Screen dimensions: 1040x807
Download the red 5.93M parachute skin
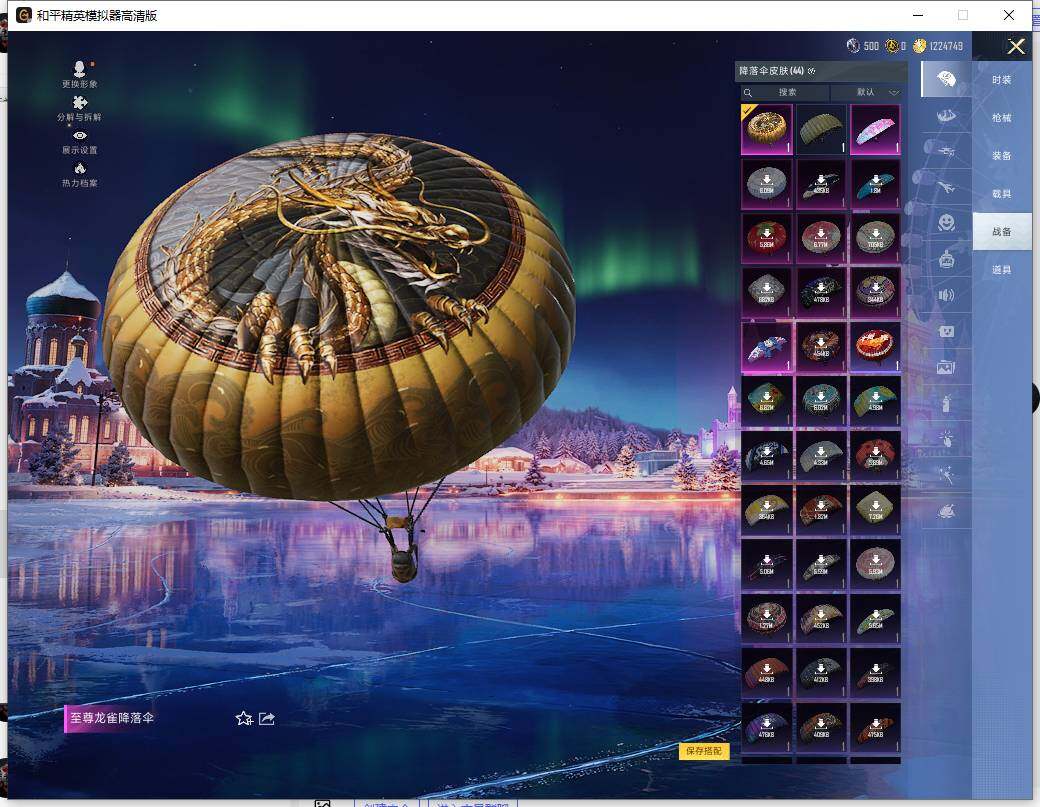tap(875, 456)
